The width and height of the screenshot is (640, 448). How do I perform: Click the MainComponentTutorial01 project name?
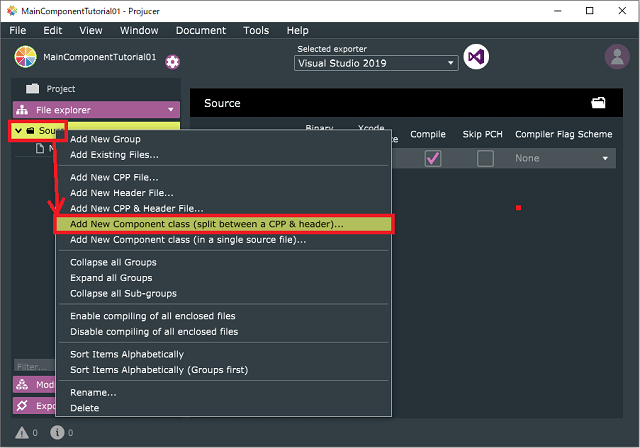[100, 57]
